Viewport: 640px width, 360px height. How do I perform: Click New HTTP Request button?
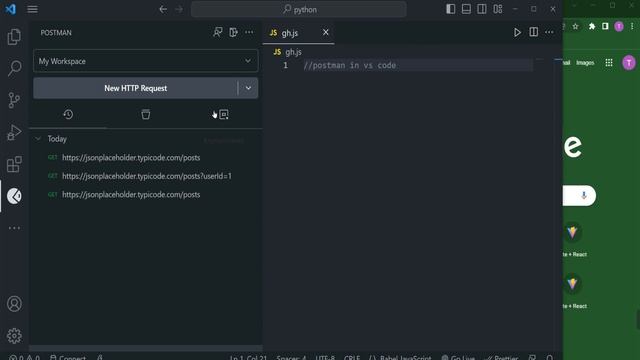[136, 88]
